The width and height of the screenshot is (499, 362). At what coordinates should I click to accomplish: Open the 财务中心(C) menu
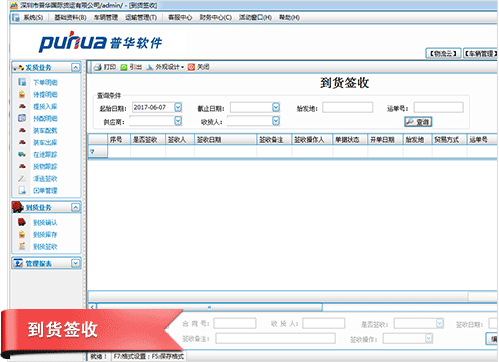[215, 17]
